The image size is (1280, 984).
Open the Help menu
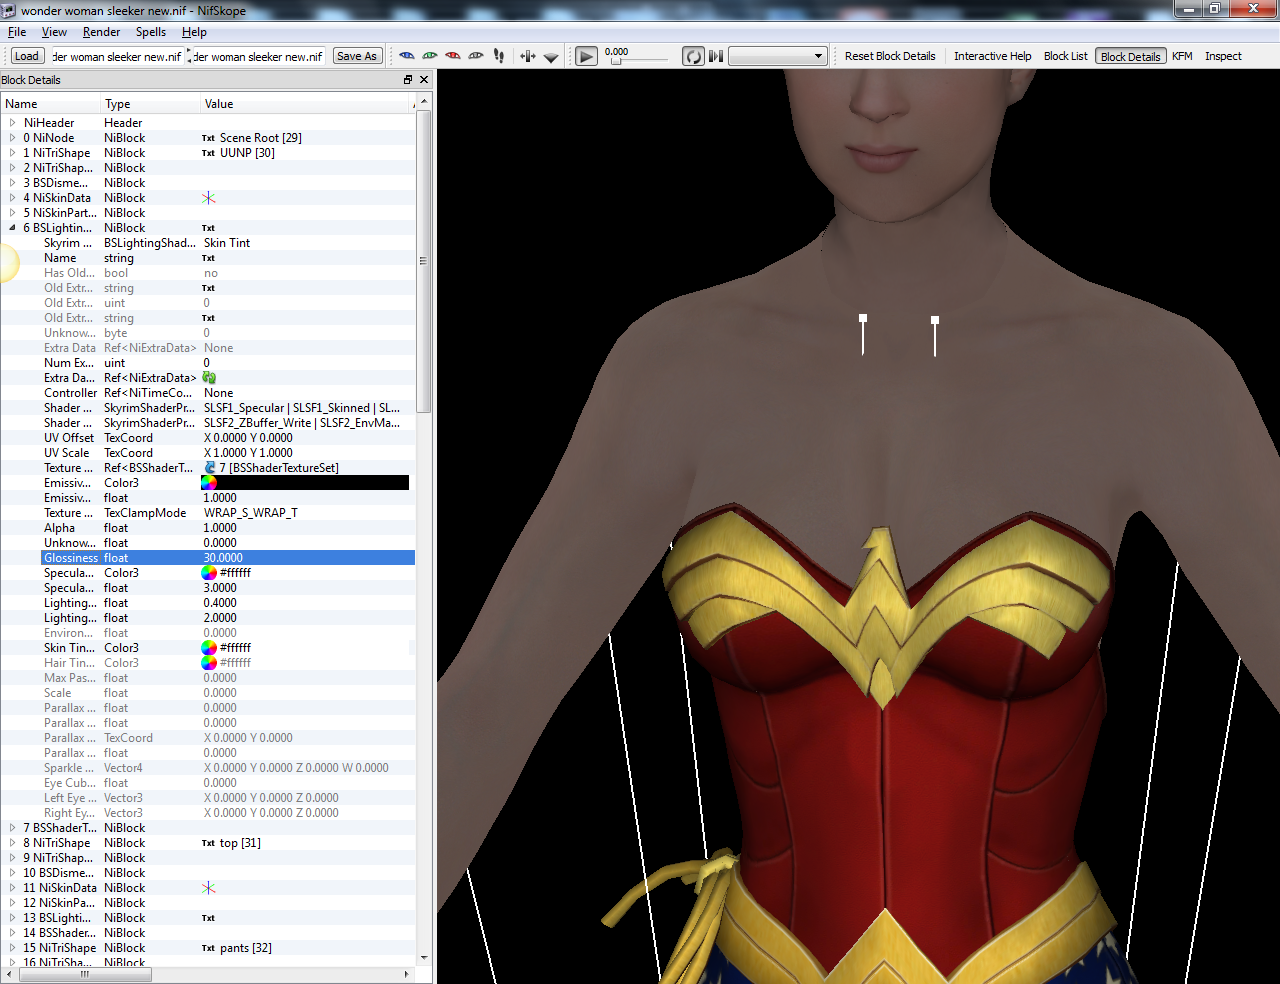click(x=194, y=32)
